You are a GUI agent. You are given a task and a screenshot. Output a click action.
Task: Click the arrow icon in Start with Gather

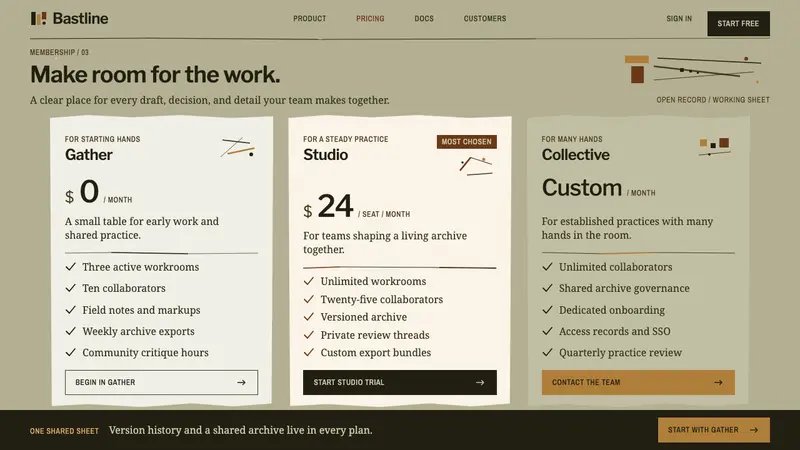754,430
